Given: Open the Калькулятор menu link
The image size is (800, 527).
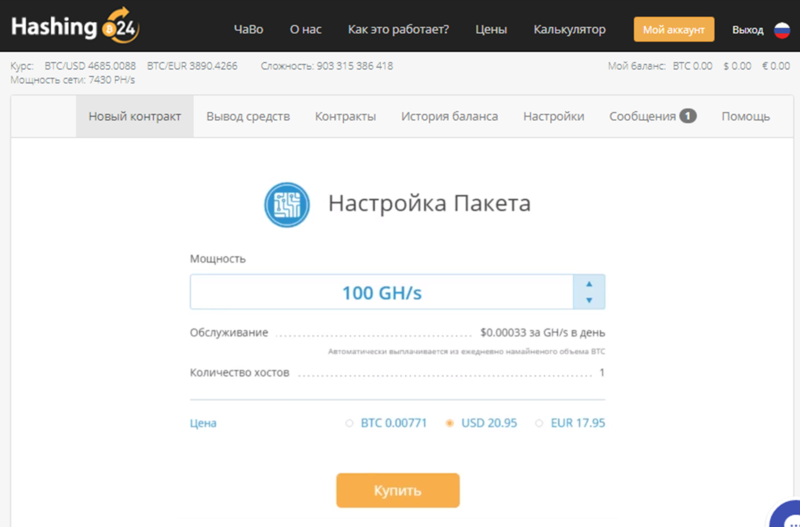Looking at the screenshot, I should (569, 30).
